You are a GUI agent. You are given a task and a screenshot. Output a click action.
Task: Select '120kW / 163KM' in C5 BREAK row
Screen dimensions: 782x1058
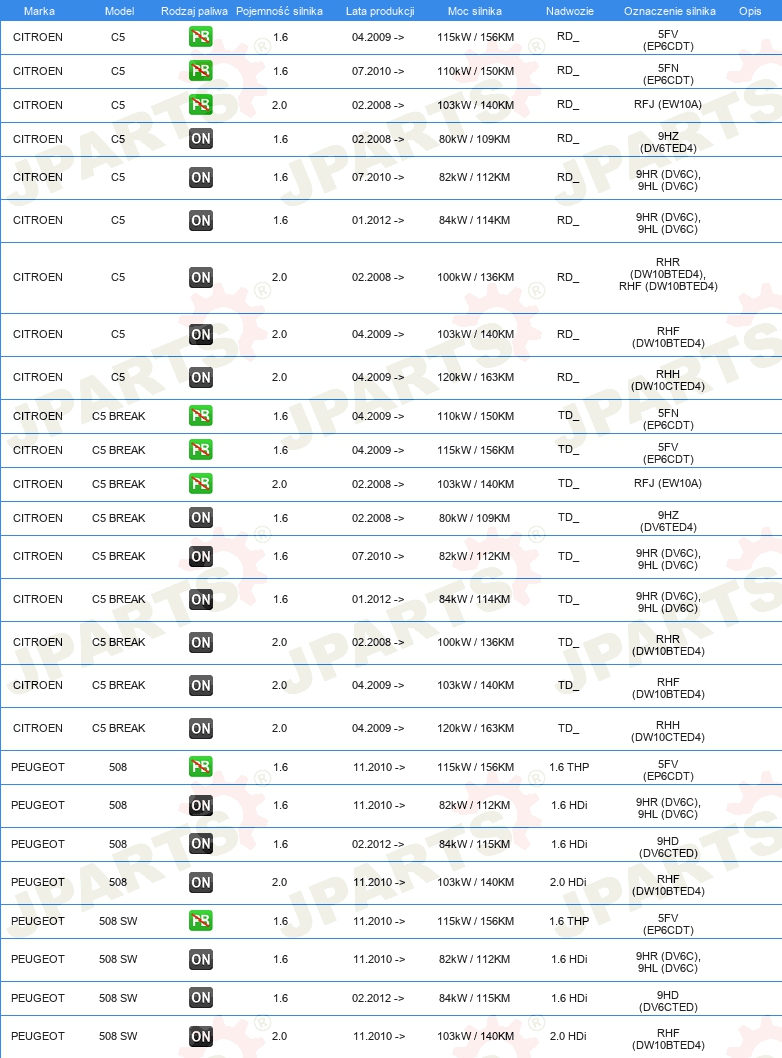475,728
